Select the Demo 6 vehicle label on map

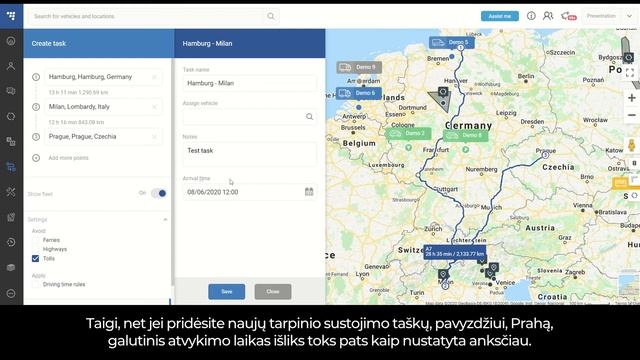tap(359, 93)
